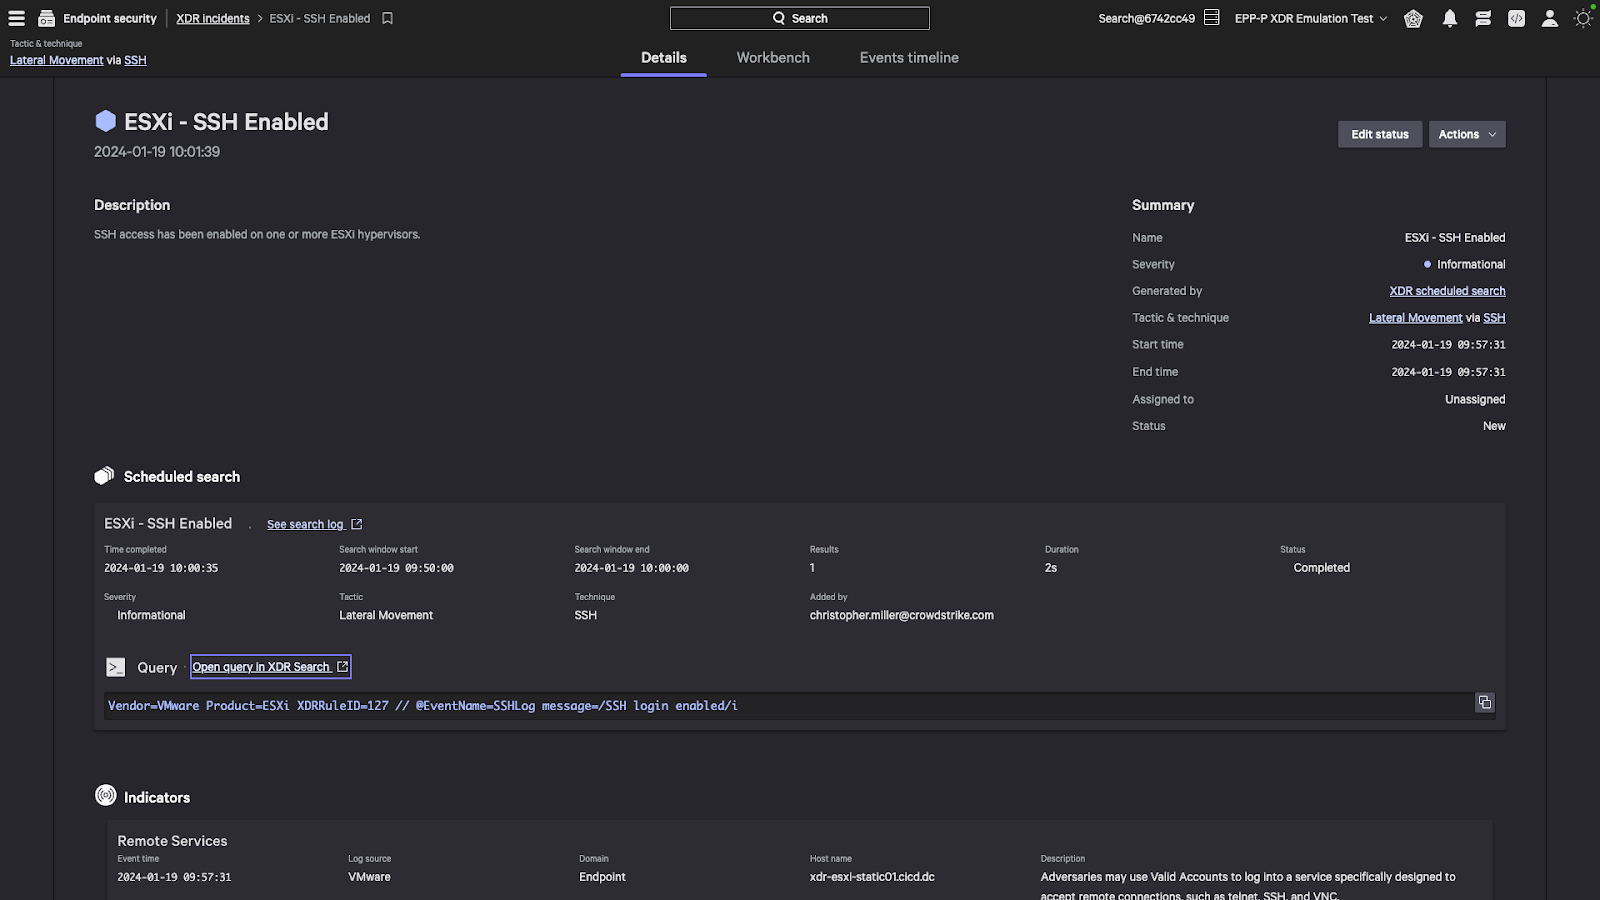Image resolution: width=1600 pixels, height=900 pixels.
Task: Click the Search@6742cc49 account text
Action: click(x=1146, y=18)
